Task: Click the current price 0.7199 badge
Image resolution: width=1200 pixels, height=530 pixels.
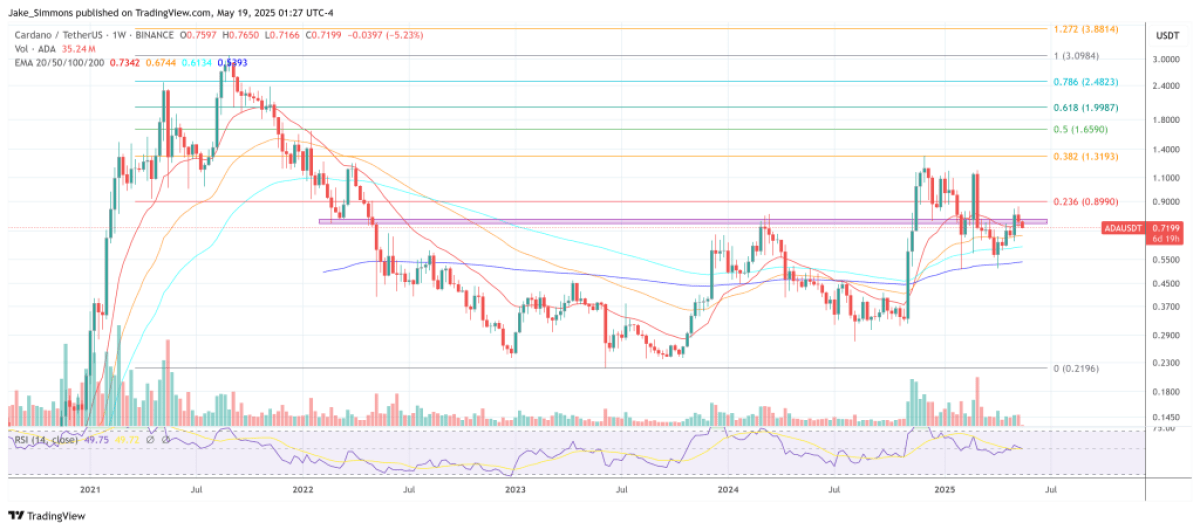Action: click(1169, 228)
